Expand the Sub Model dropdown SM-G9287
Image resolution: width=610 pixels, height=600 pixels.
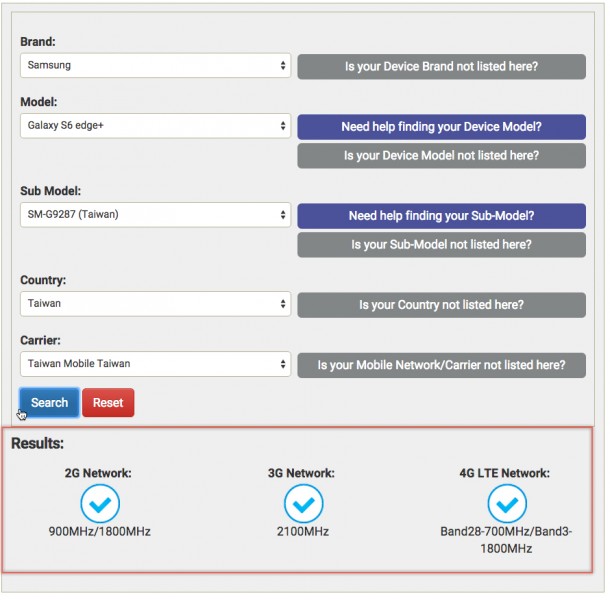coord(155,215)
